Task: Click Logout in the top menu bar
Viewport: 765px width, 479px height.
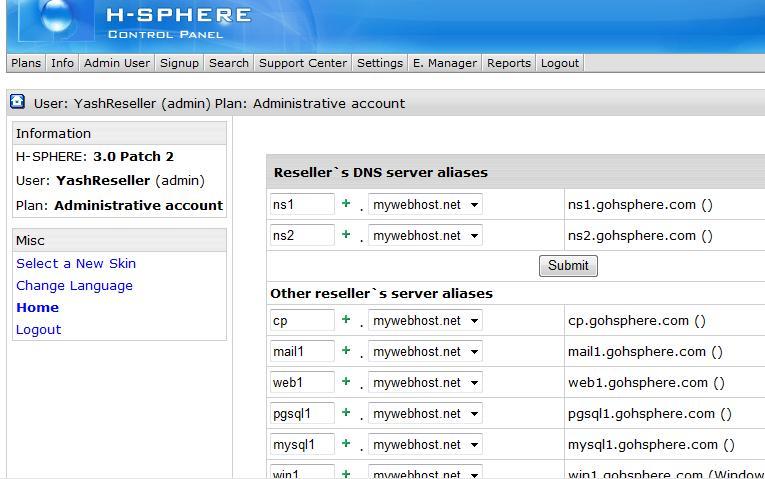Action: pyautogui.click(x=560, y=63)
